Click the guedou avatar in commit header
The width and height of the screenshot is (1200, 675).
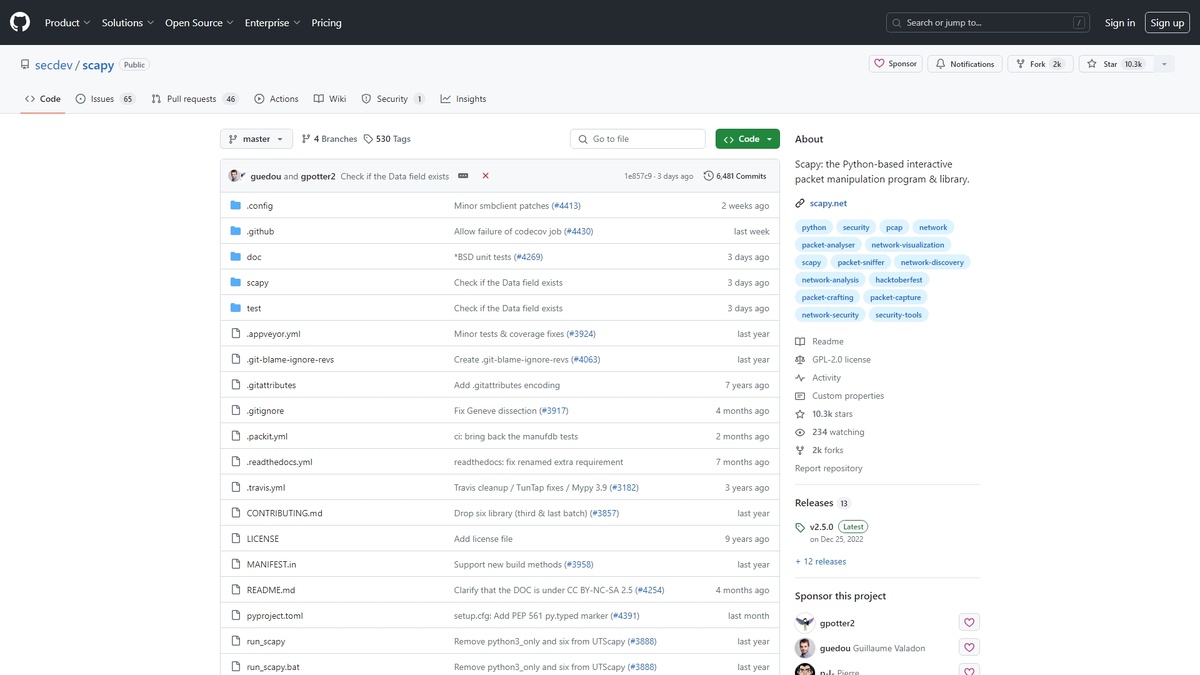click(x=234, y=176)
